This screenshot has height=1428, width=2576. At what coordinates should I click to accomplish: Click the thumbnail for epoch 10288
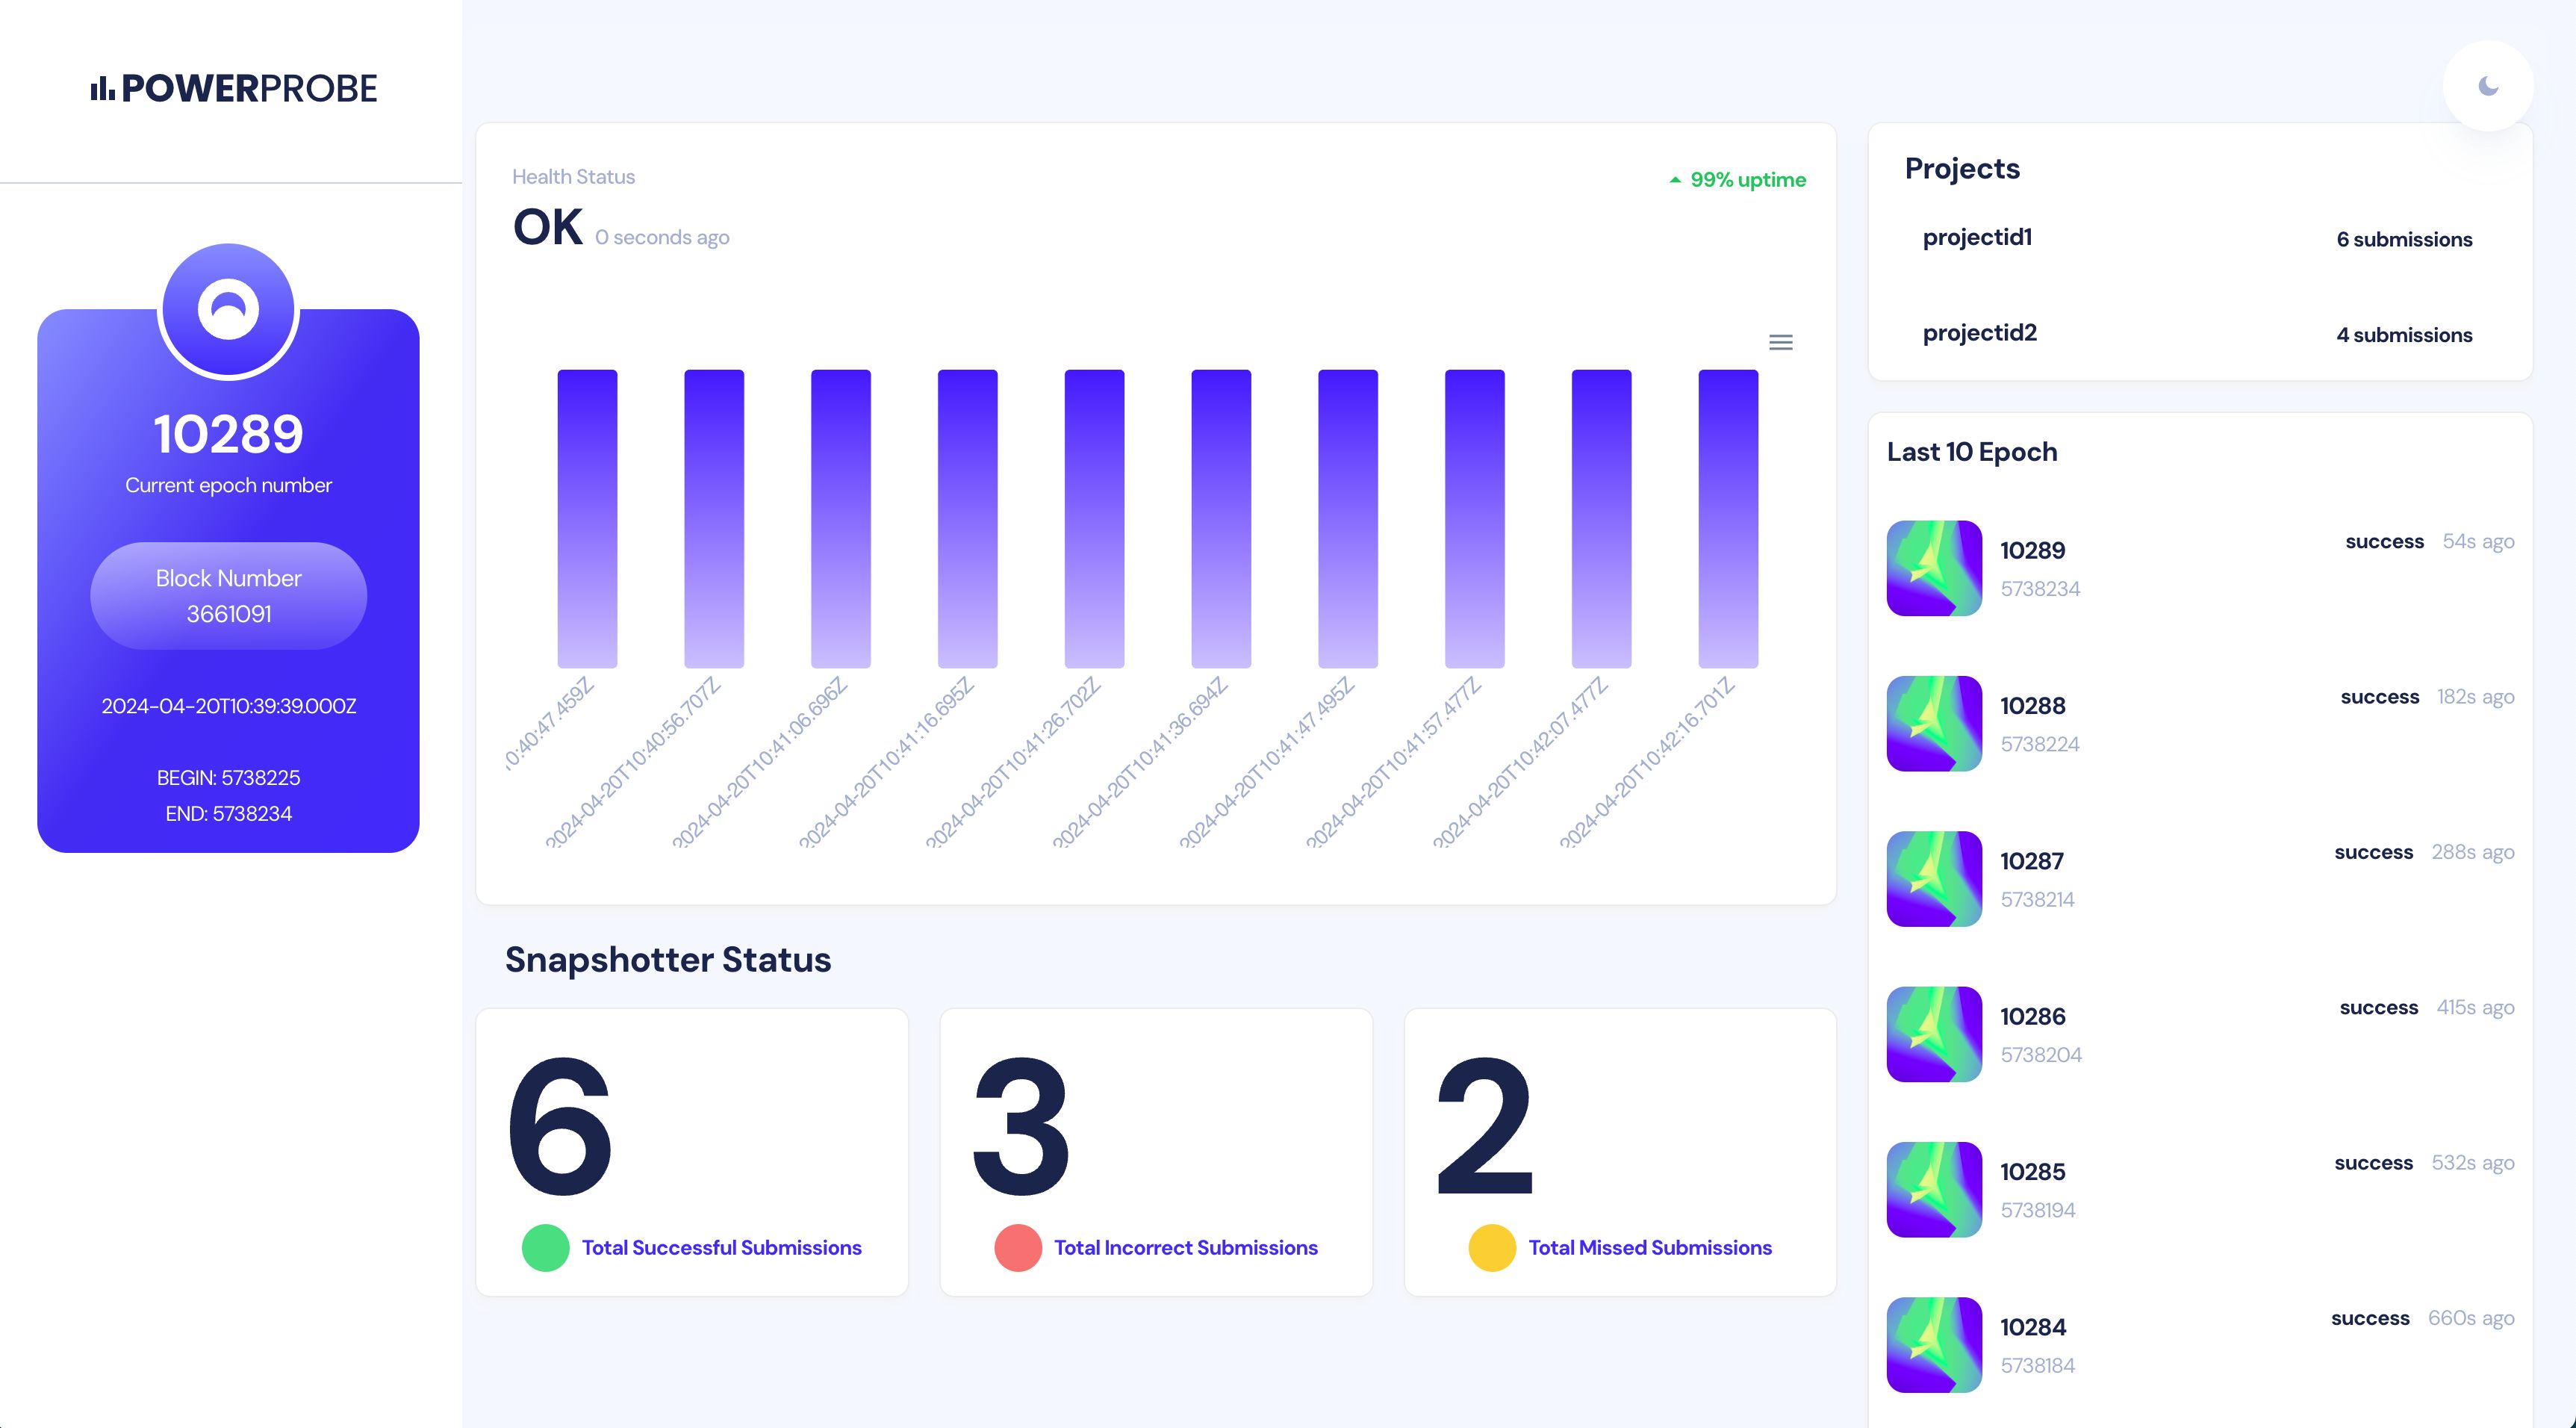click(1934, 723)
